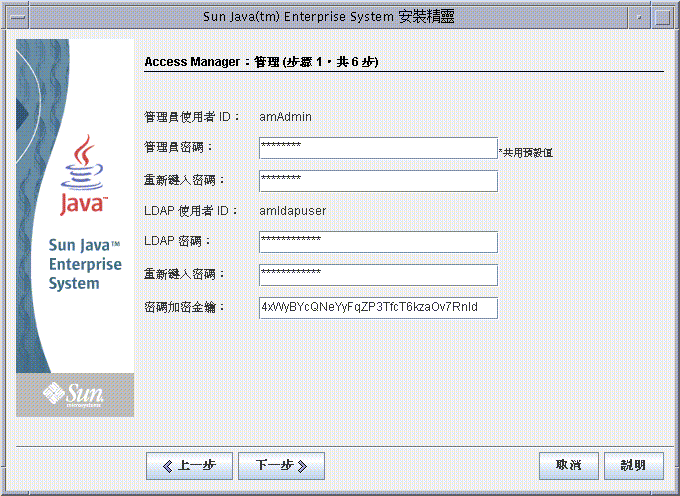Screen dimensions: 680x496
Task: Open help with the 說明 button
Action: [634, 466]
